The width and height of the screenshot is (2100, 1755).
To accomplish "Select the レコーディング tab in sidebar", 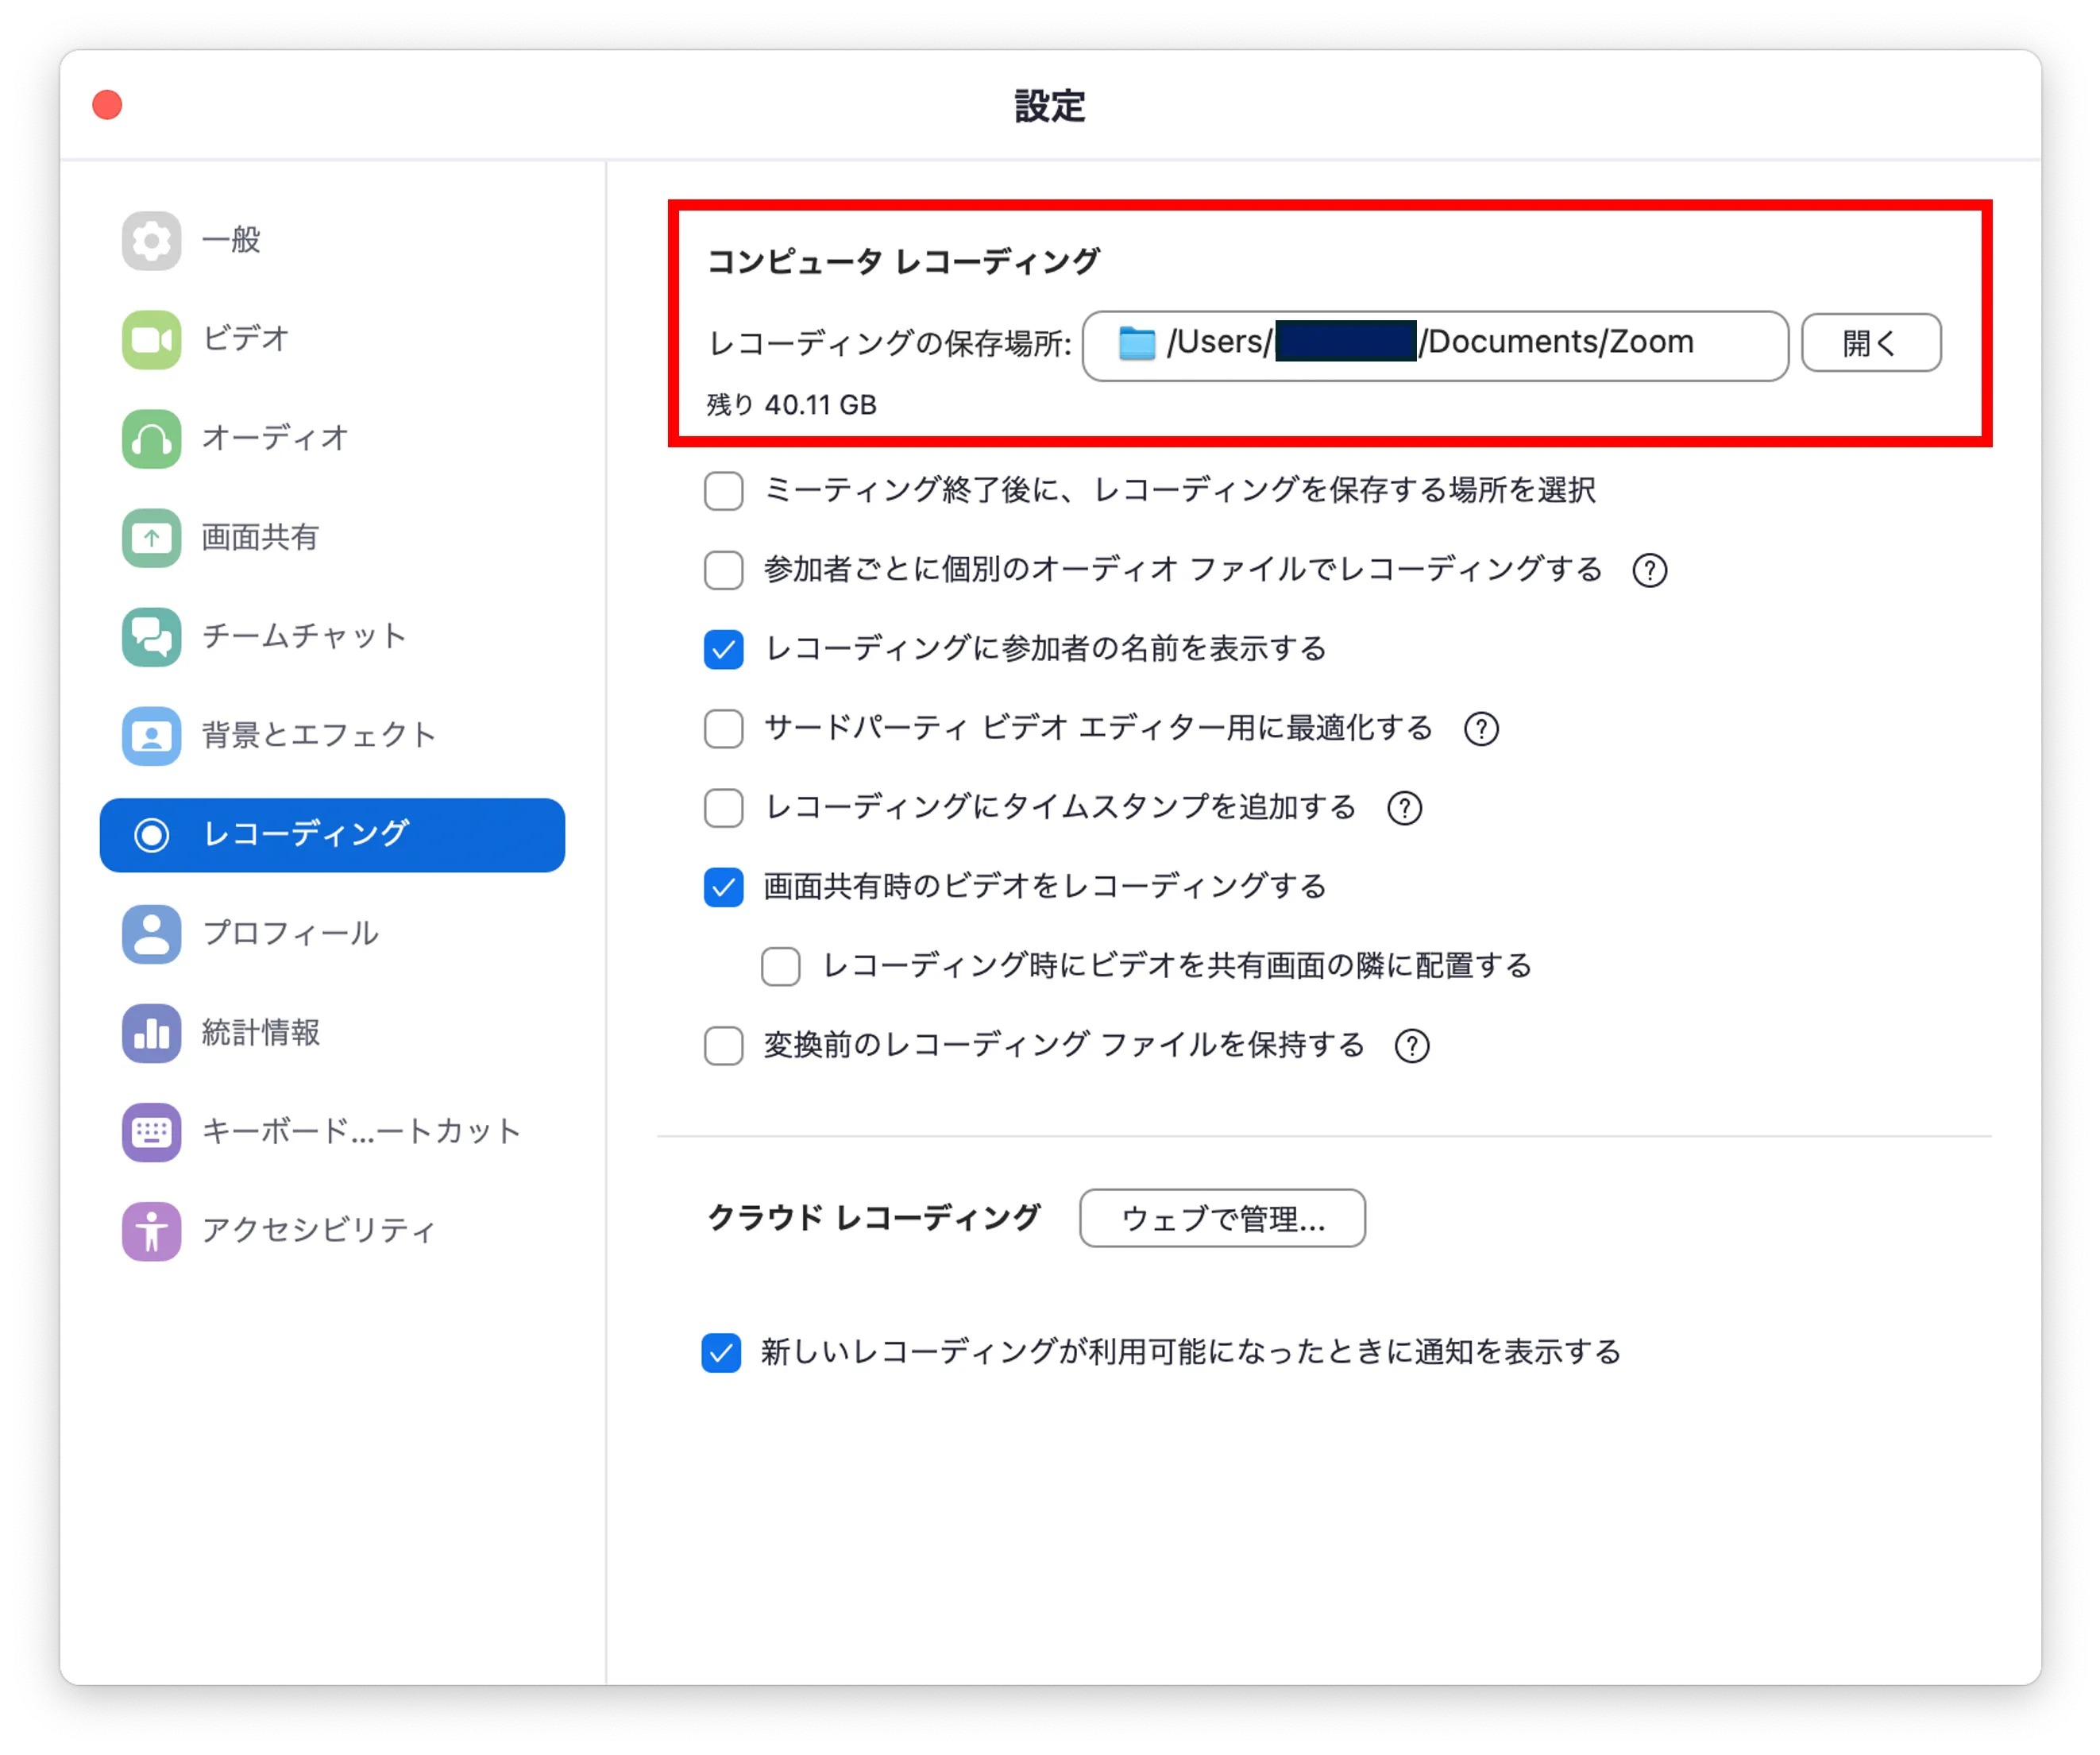I will (x=332, y=834).
